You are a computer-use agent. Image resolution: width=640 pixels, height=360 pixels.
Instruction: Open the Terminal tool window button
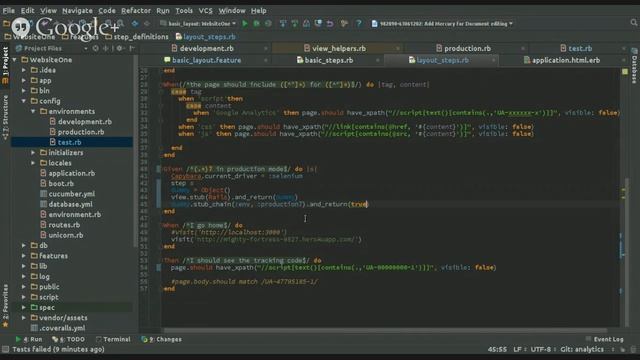[x=113, y=339]
